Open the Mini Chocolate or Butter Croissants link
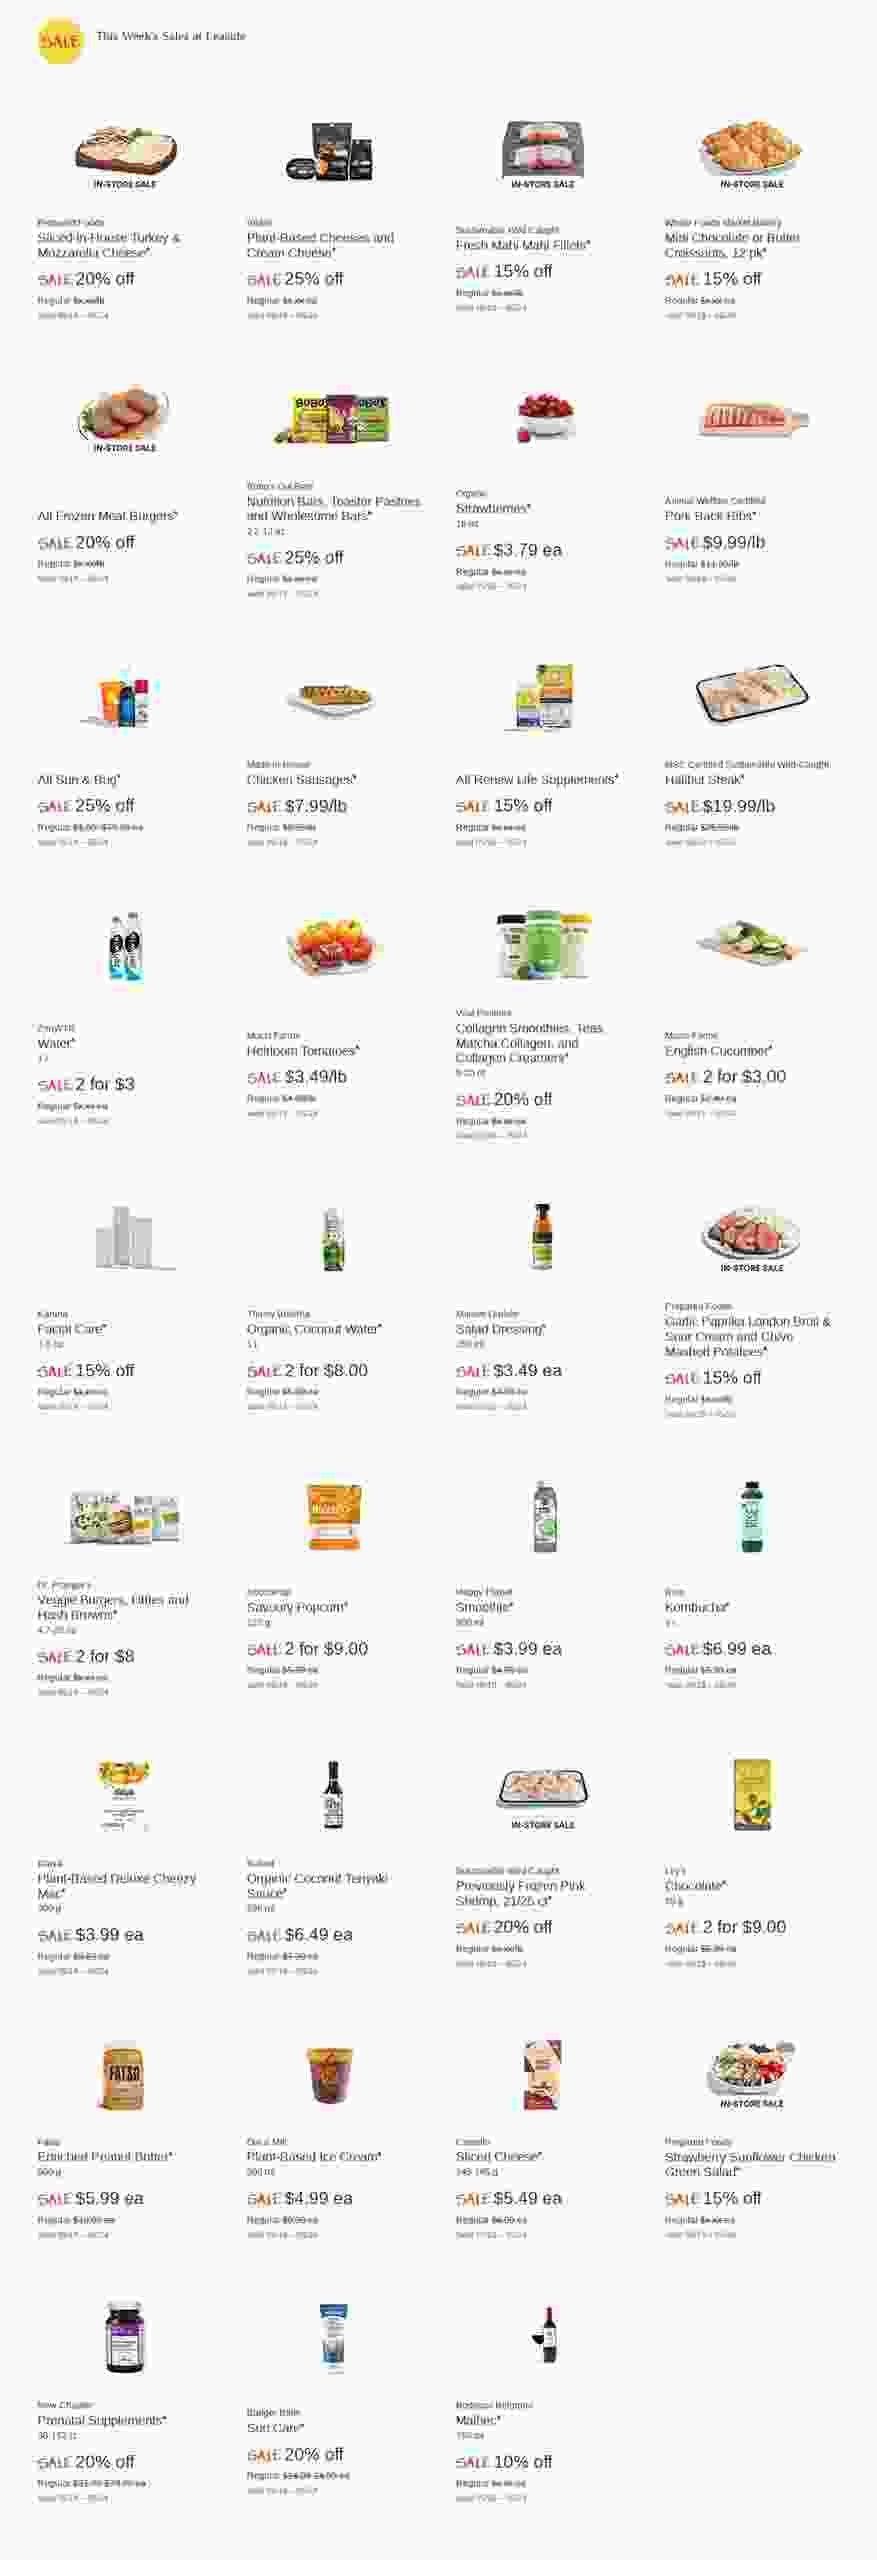This screenshot has width=877, height=2560. (x=731, y=245)
